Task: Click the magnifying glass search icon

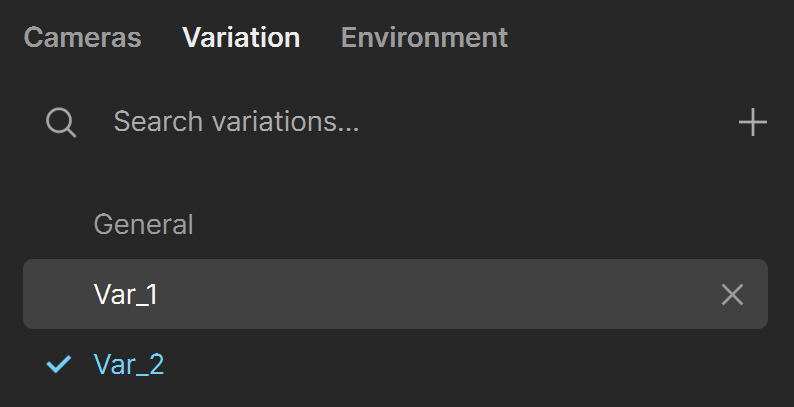Action: [61, 123]
